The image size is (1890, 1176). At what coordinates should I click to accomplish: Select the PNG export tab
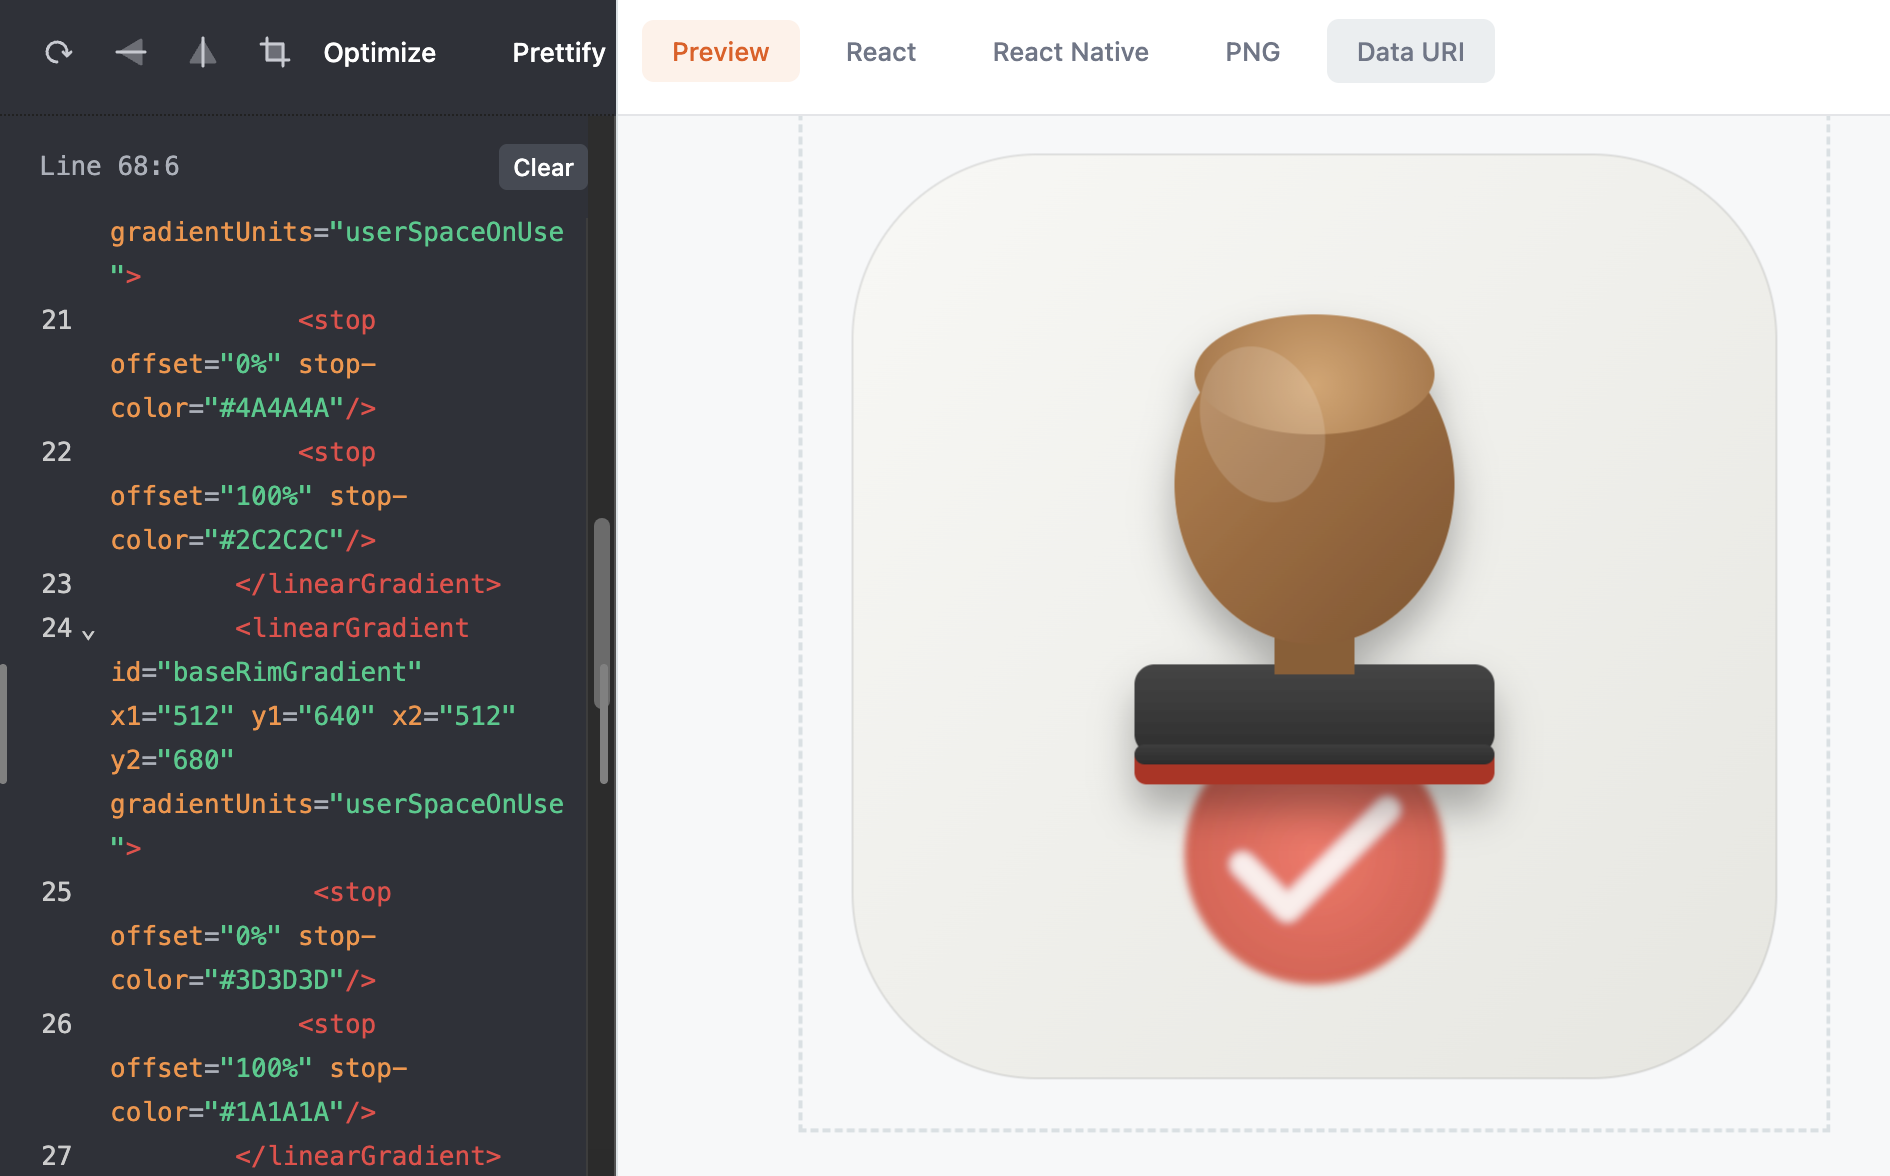(1252, 52)
